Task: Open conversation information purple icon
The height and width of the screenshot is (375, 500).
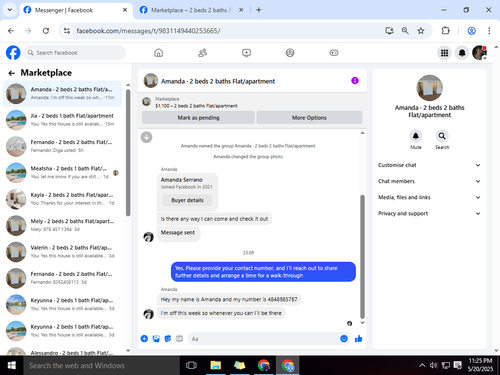Action: click(x=355, y=81)
